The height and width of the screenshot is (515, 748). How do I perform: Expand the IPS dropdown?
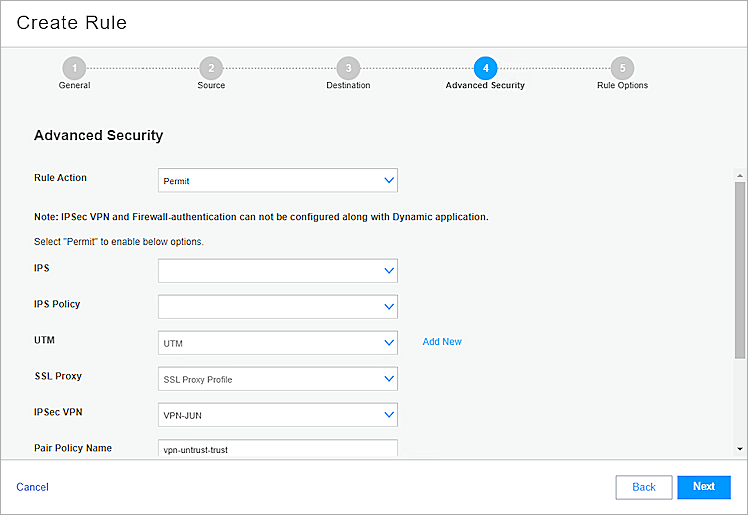tap(278, 270)
